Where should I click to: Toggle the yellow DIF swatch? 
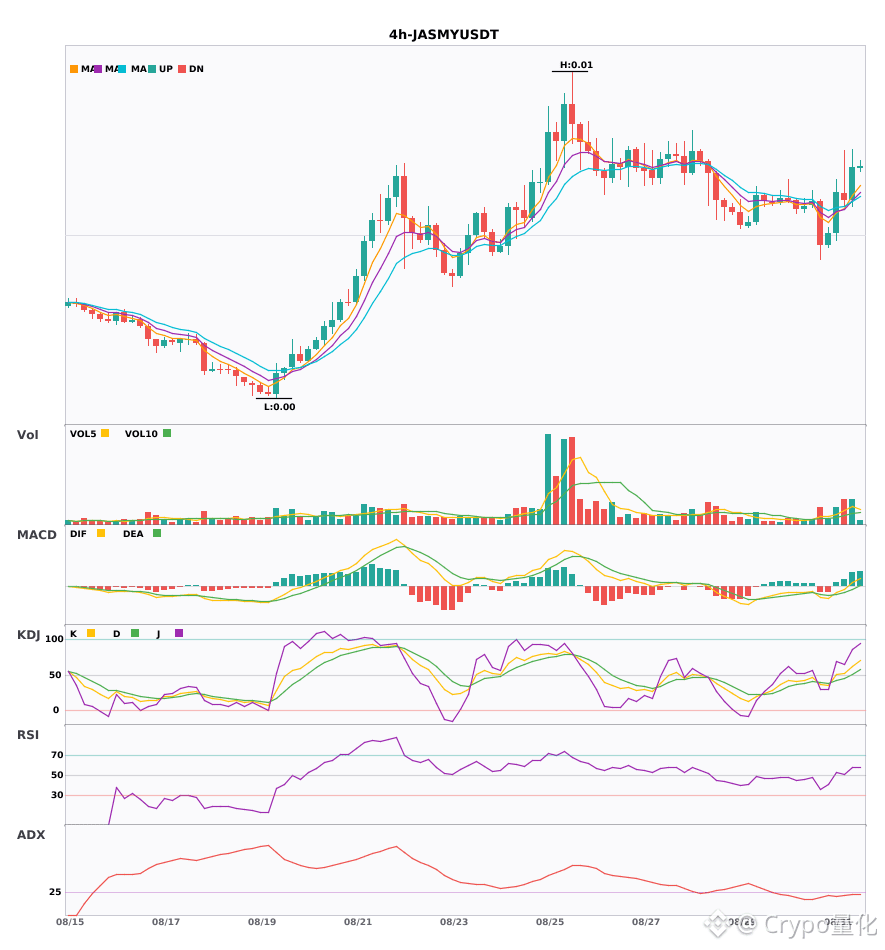(x=101, y=533)
